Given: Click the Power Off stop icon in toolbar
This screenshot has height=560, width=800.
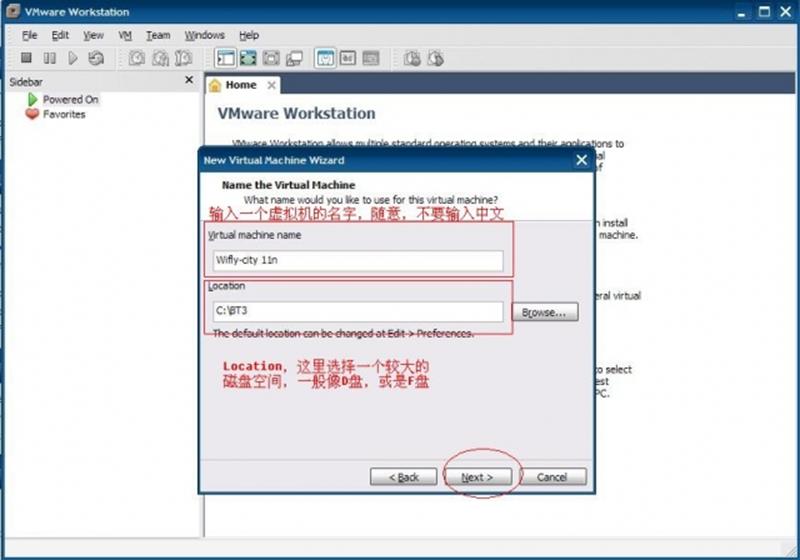Looking at the screenshot, I should click(26, 58).
